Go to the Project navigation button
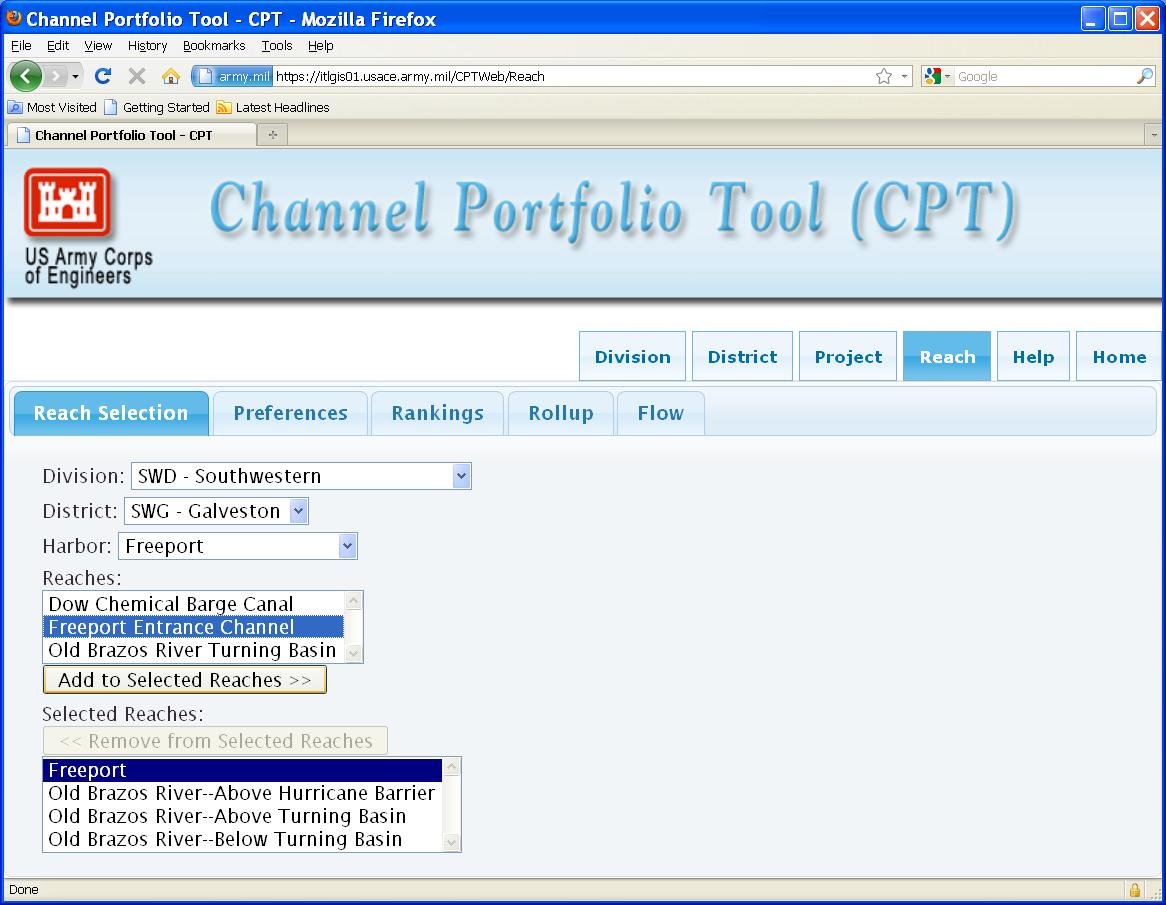Viewport: 1166px width, 905px height. pyautogui.click(x=848, y=356)
